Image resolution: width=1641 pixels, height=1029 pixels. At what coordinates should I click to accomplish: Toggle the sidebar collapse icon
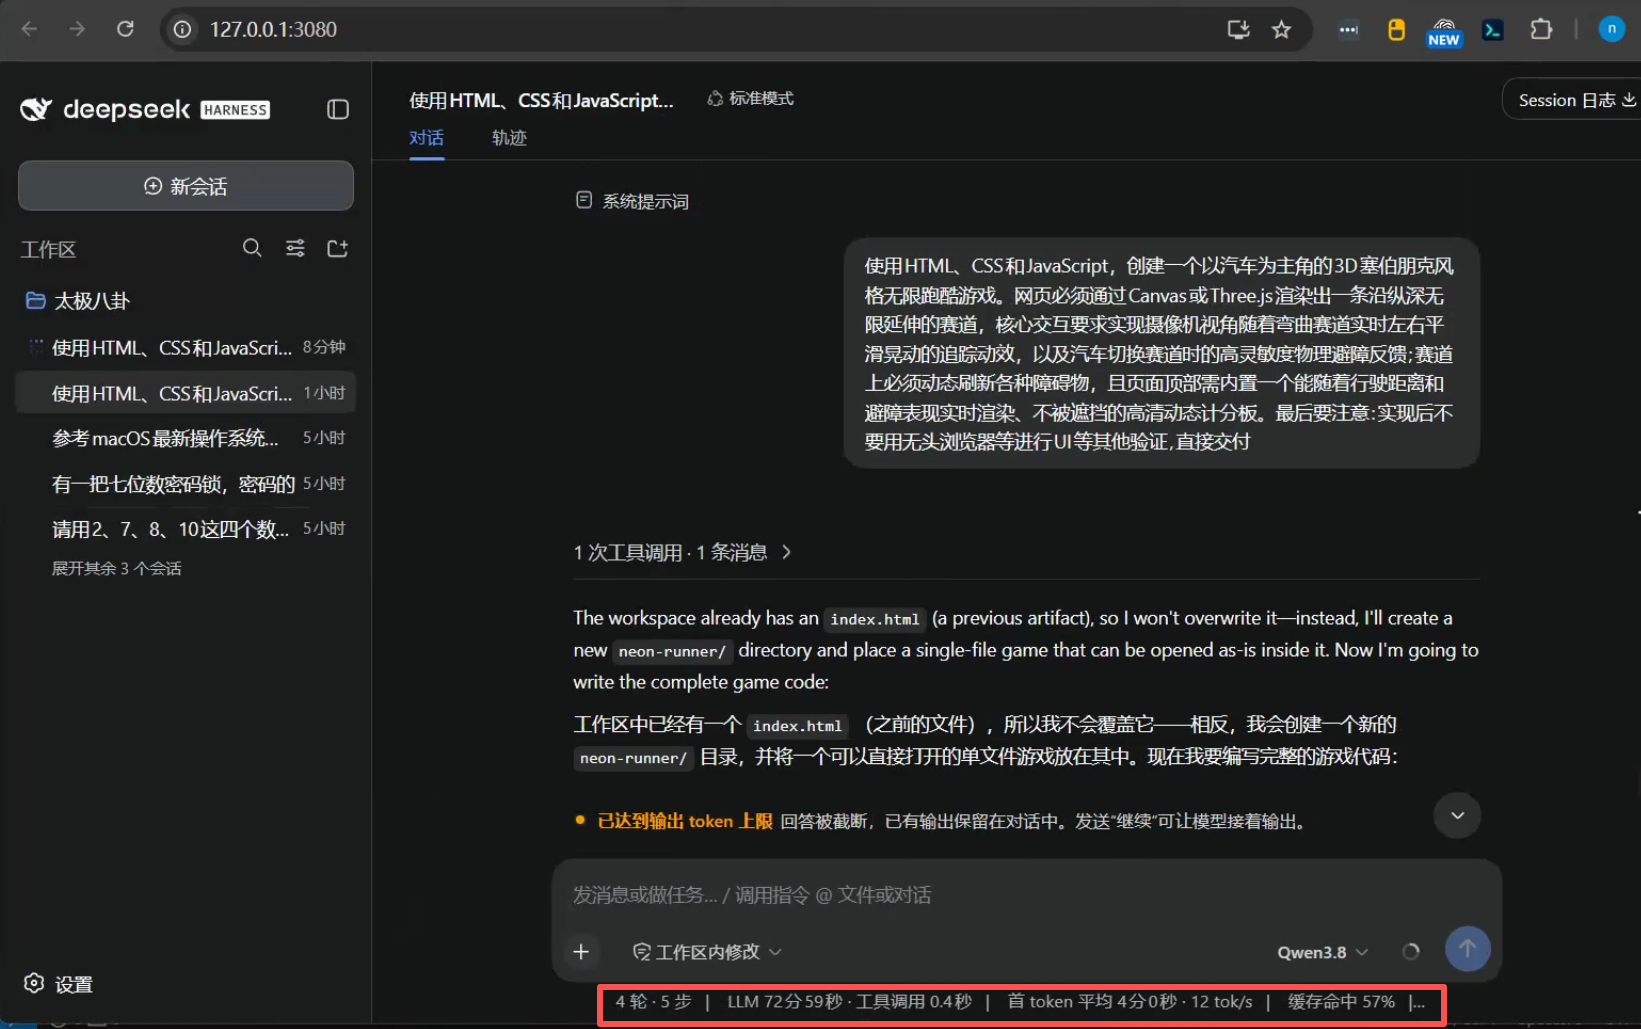(338, 109)
